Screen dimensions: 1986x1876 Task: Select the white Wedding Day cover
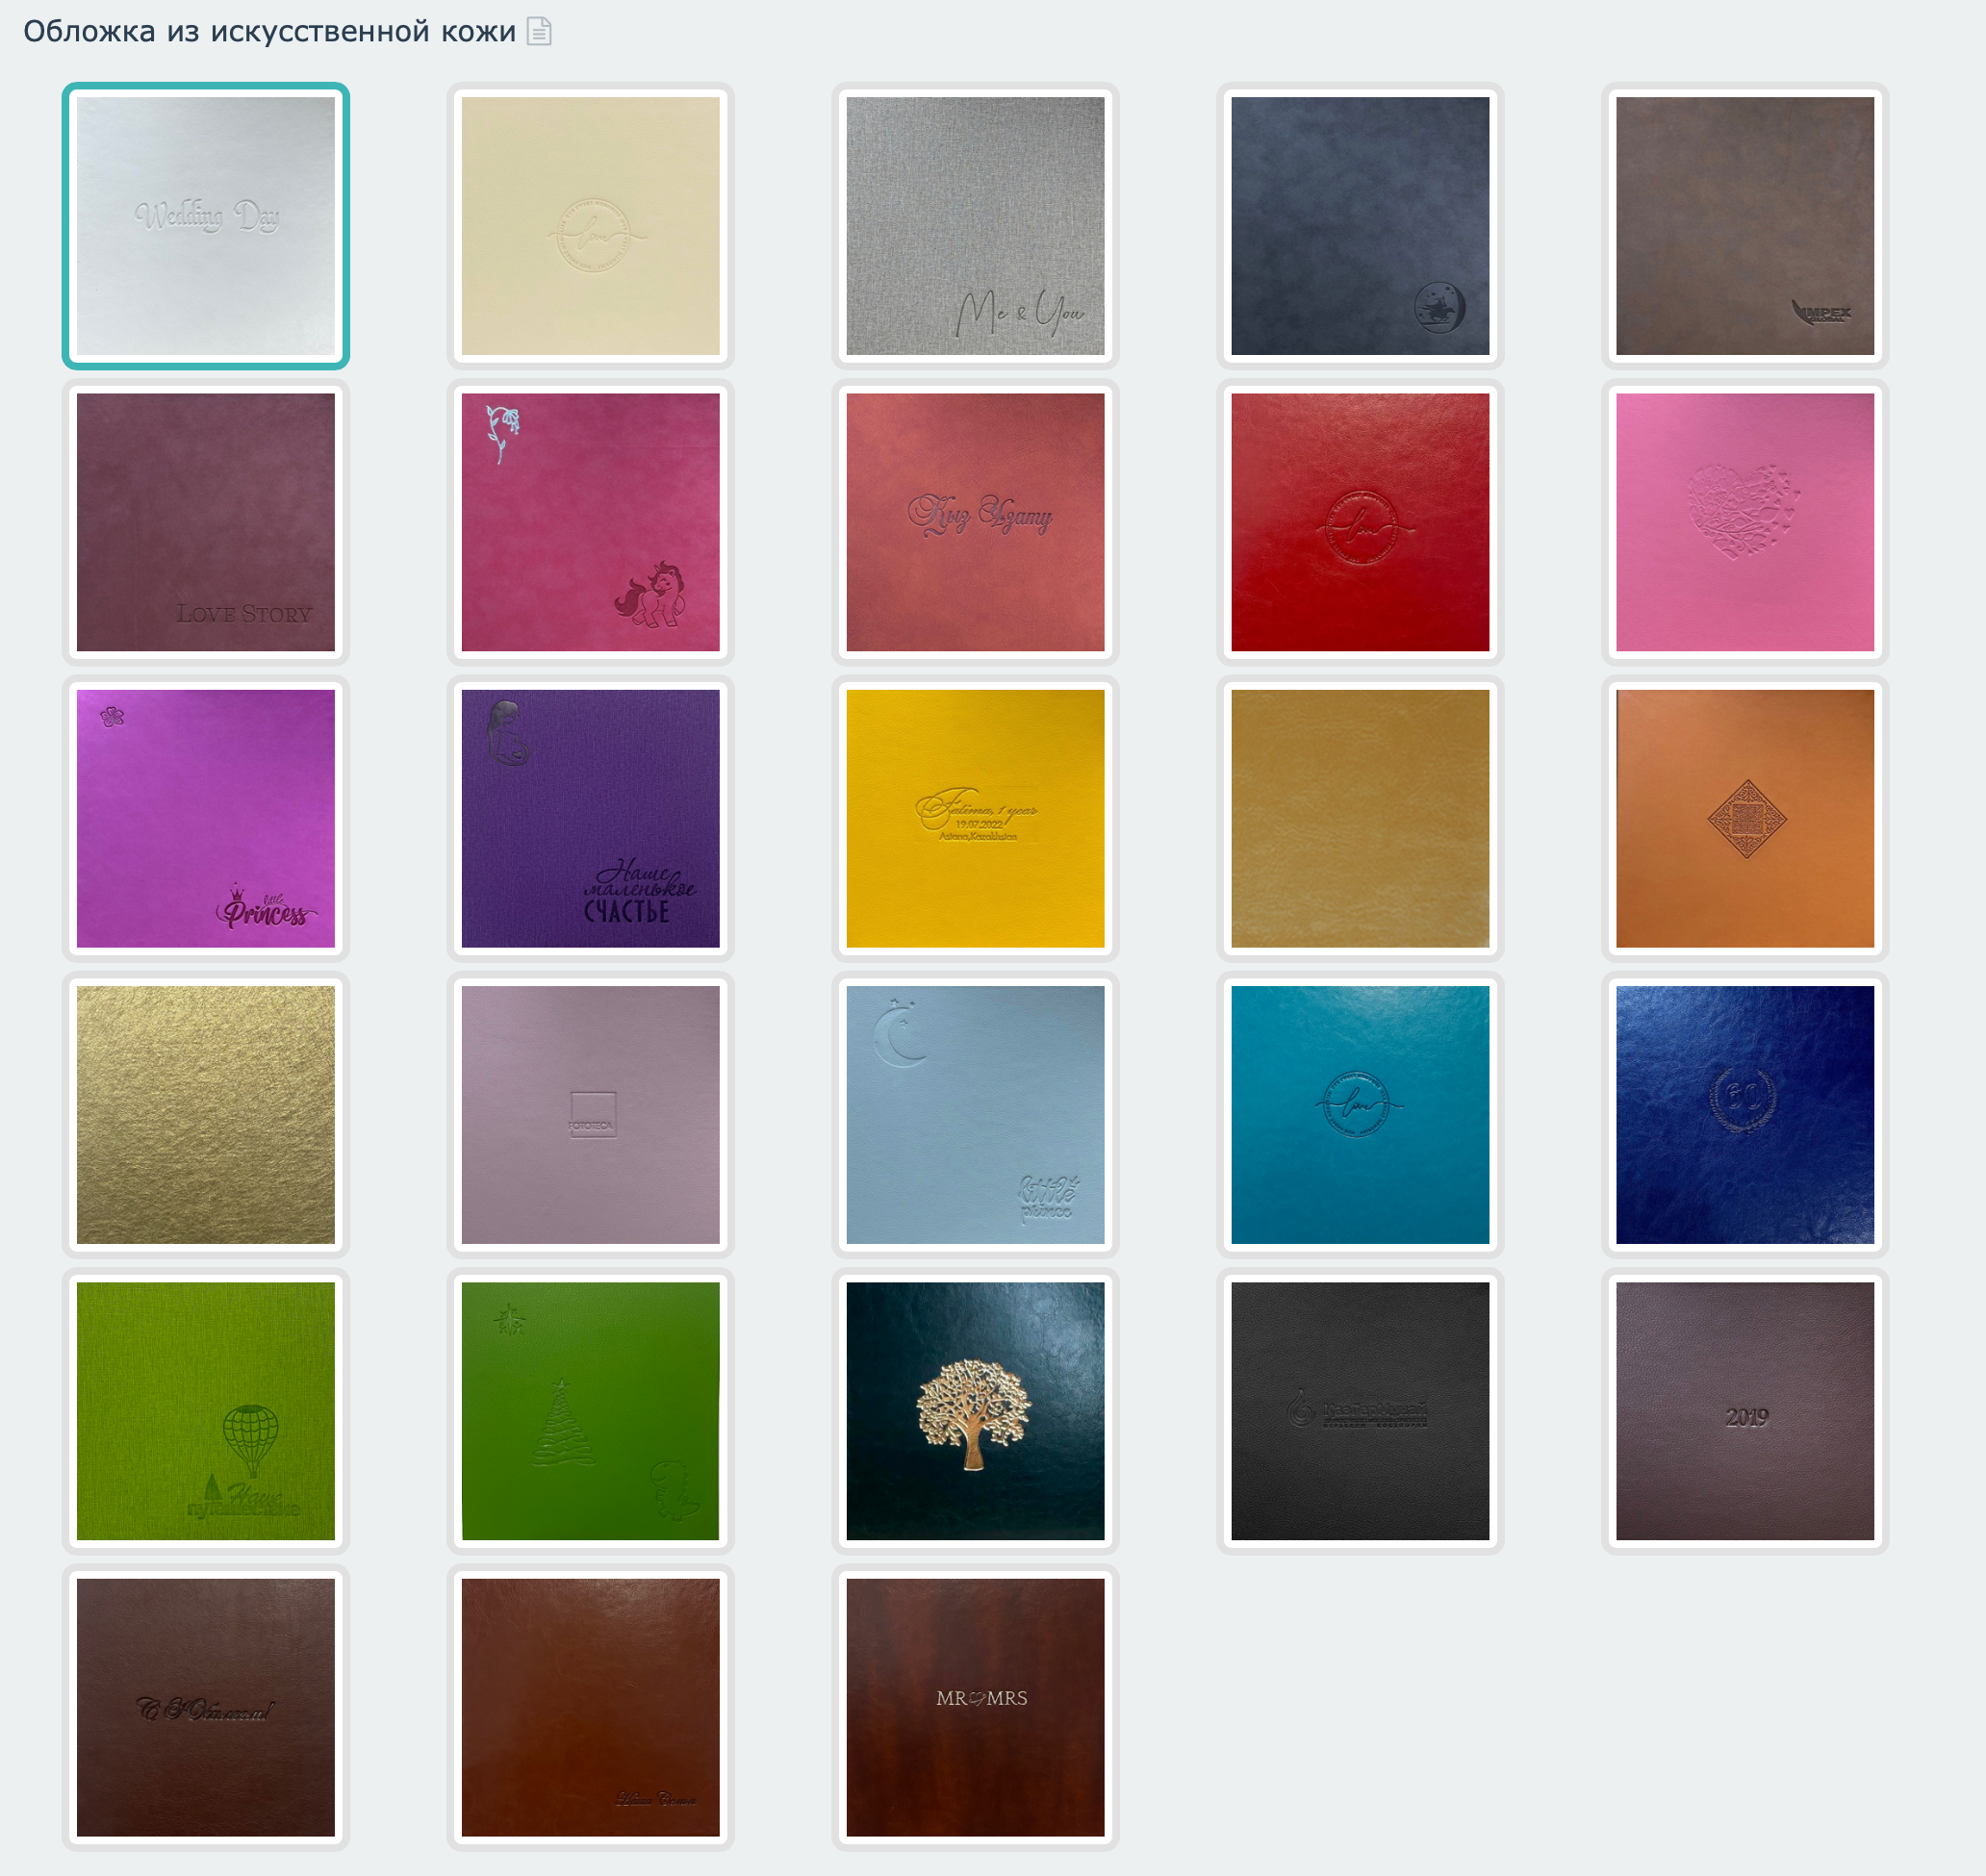pyautogui.click(x=206, y=226)
